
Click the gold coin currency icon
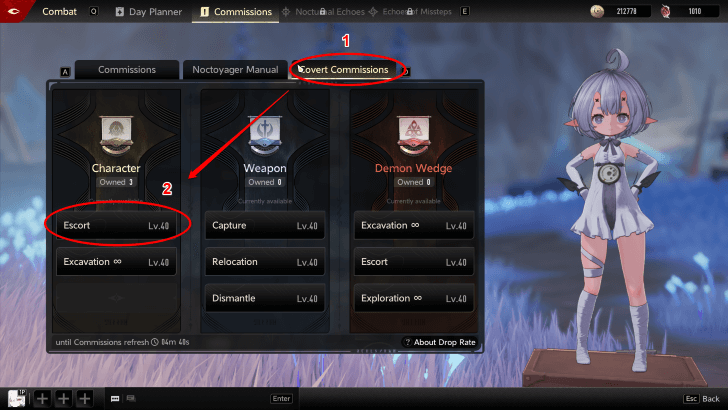(x=597, y=11)
